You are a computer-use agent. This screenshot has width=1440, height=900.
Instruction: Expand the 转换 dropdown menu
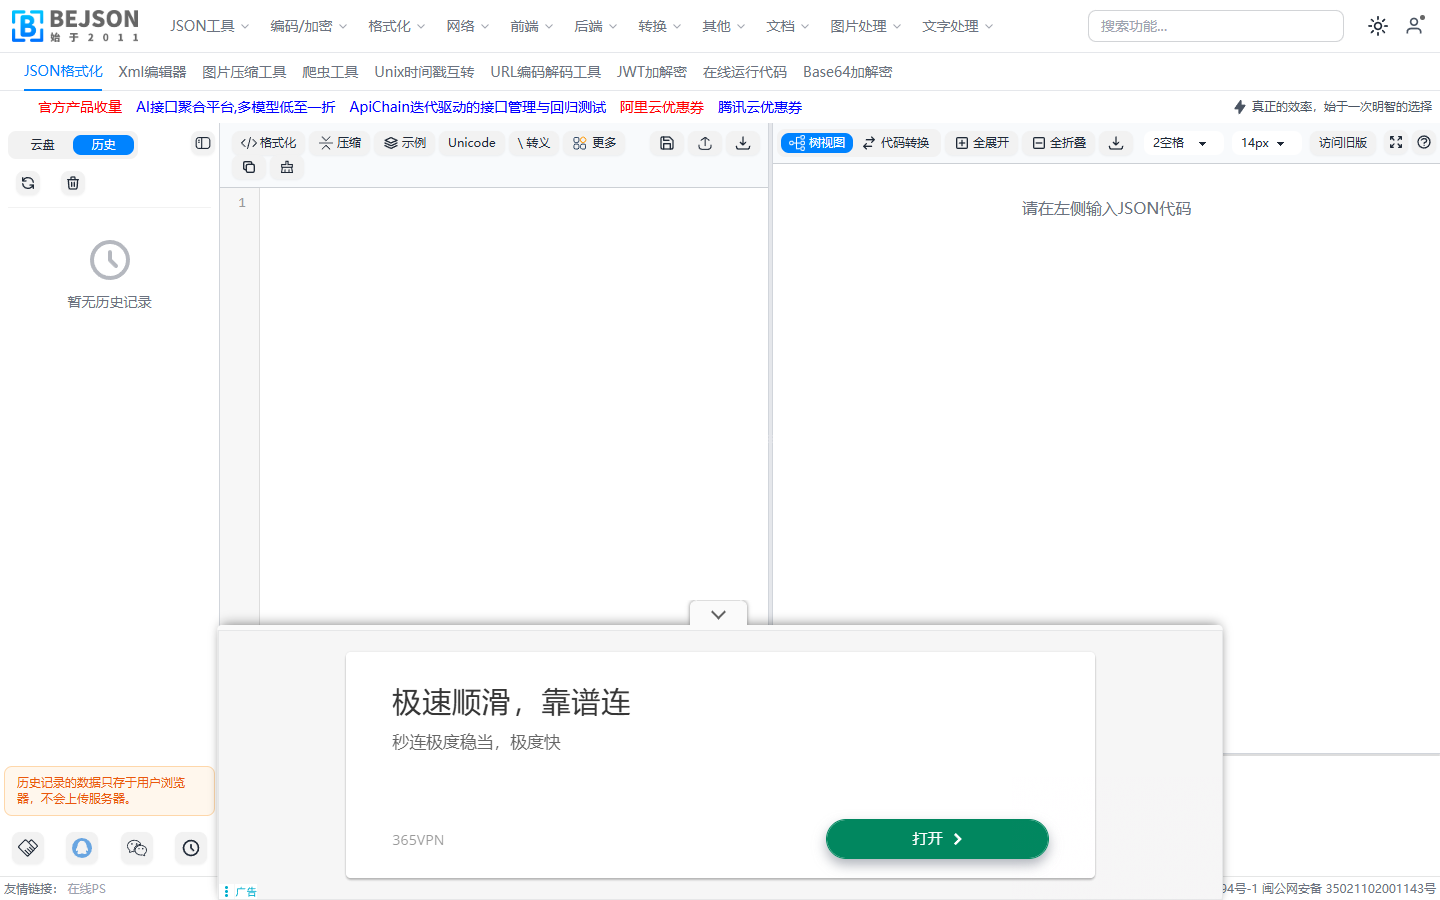pos(659,26)
